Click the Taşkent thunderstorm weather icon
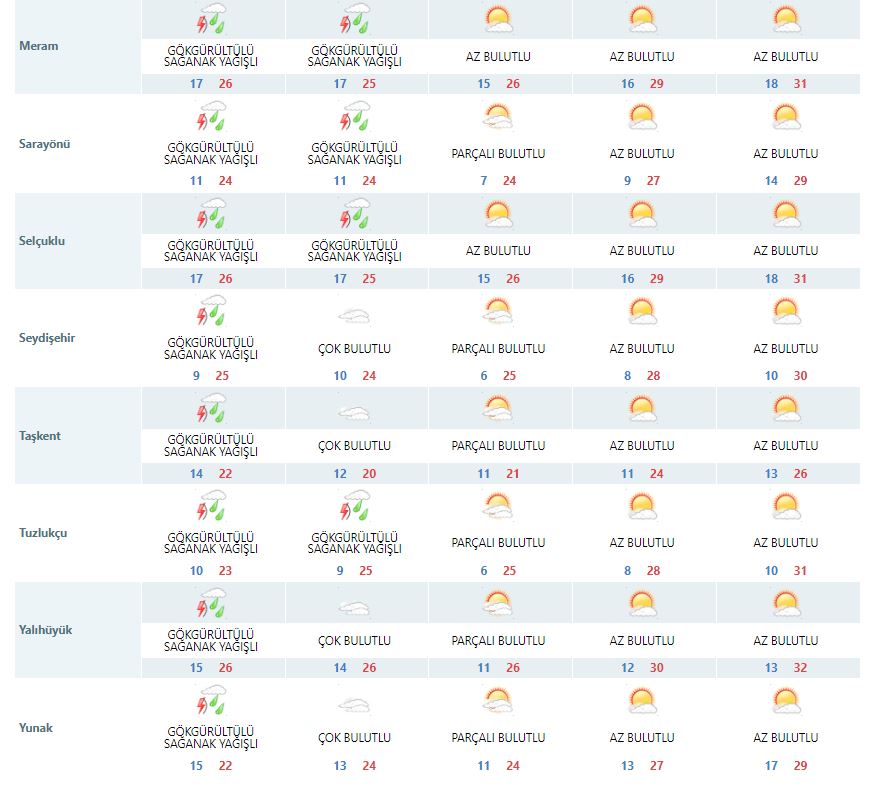This screenshot has height=796, width=877. (x=212, y=409)
